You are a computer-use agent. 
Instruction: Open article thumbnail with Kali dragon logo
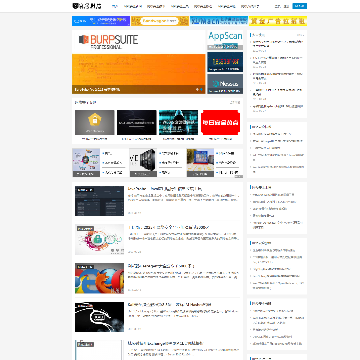tap(99, 317)
